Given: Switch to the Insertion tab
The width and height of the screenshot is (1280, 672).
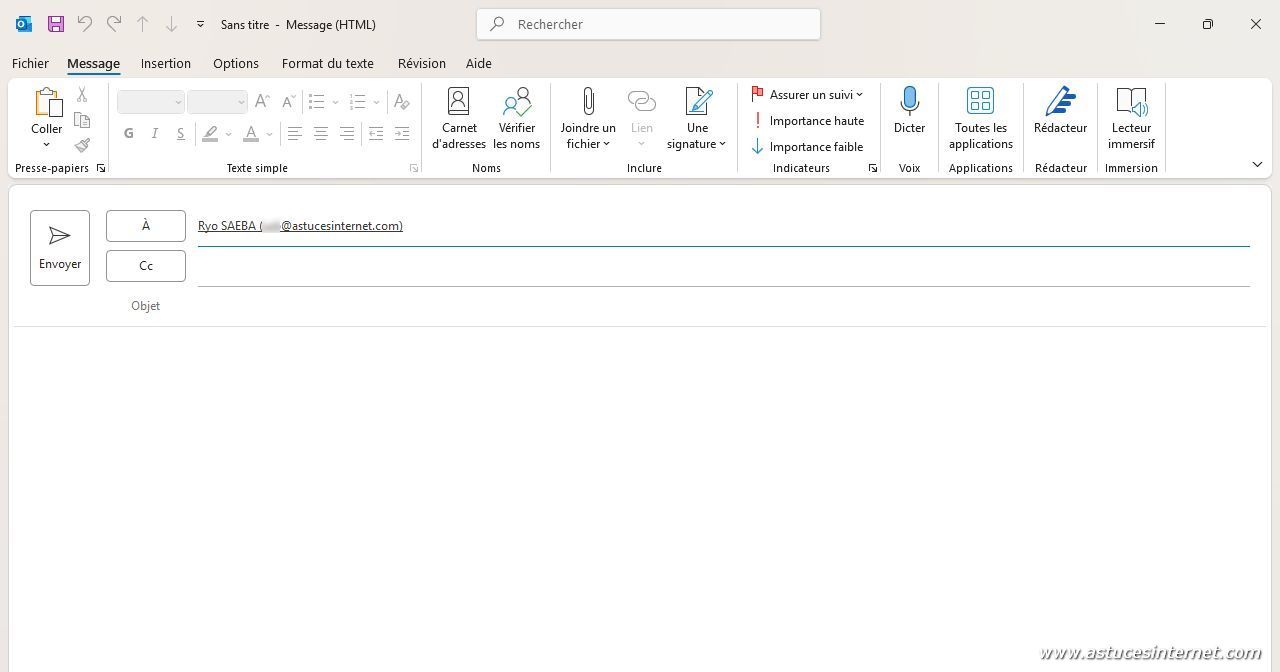Looking at the screenshot, I should [165, 63].
